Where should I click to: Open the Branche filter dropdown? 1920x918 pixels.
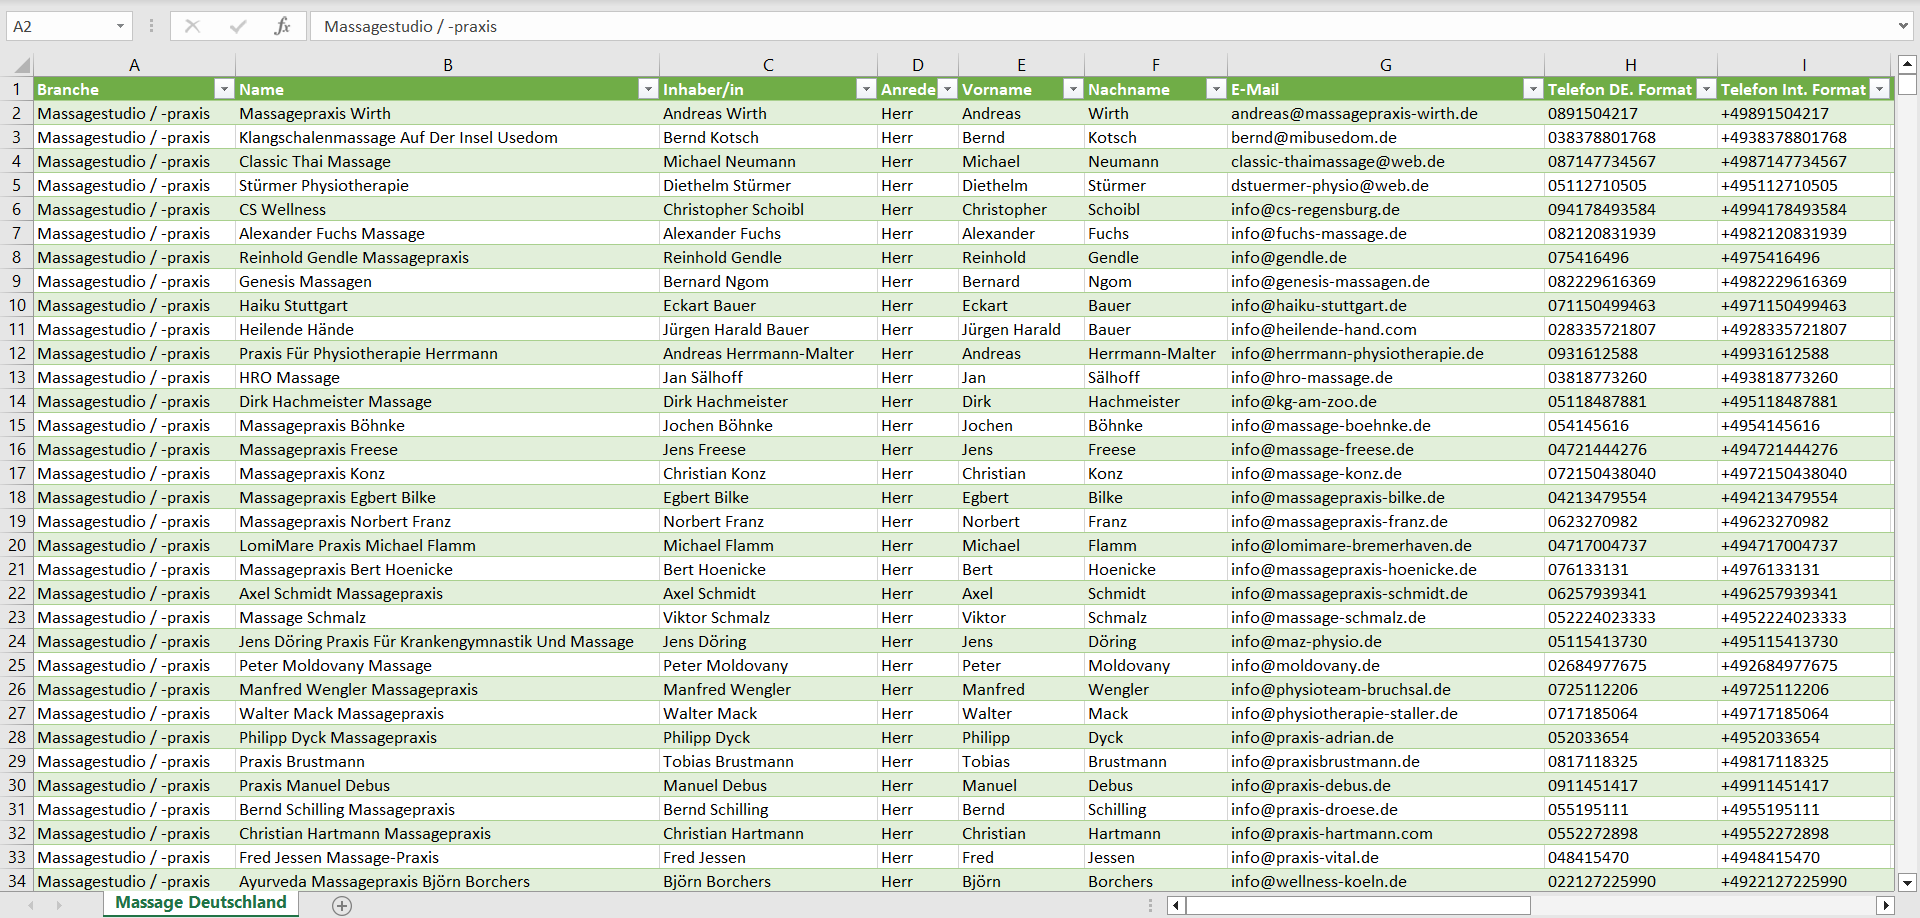[224, 89]
